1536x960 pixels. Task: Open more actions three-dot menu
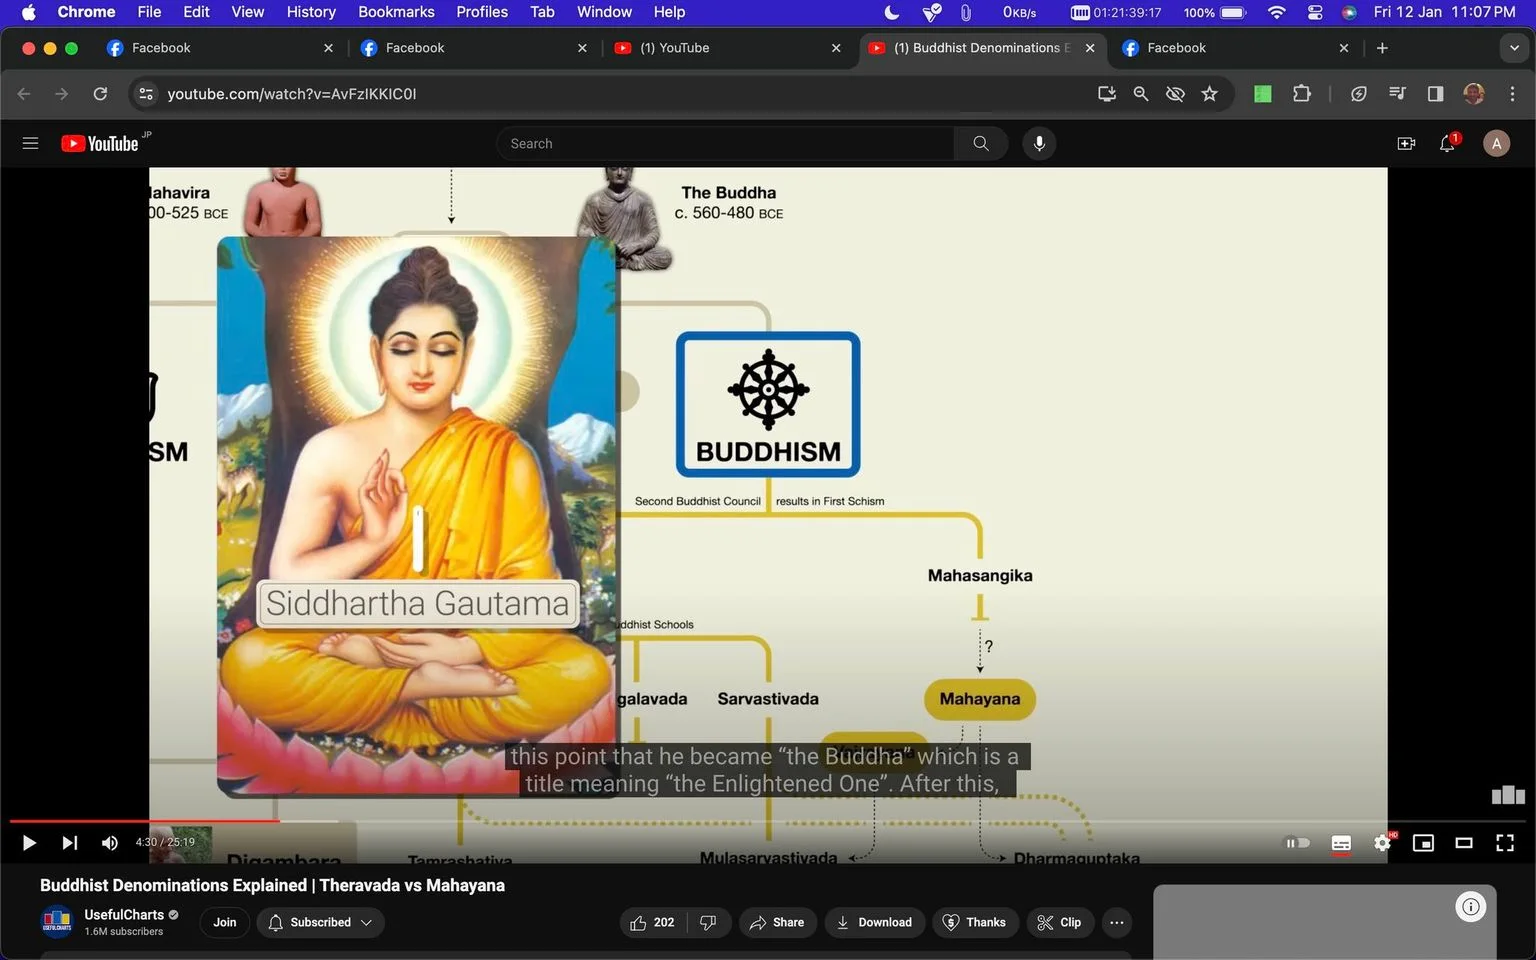[1117, 922]
